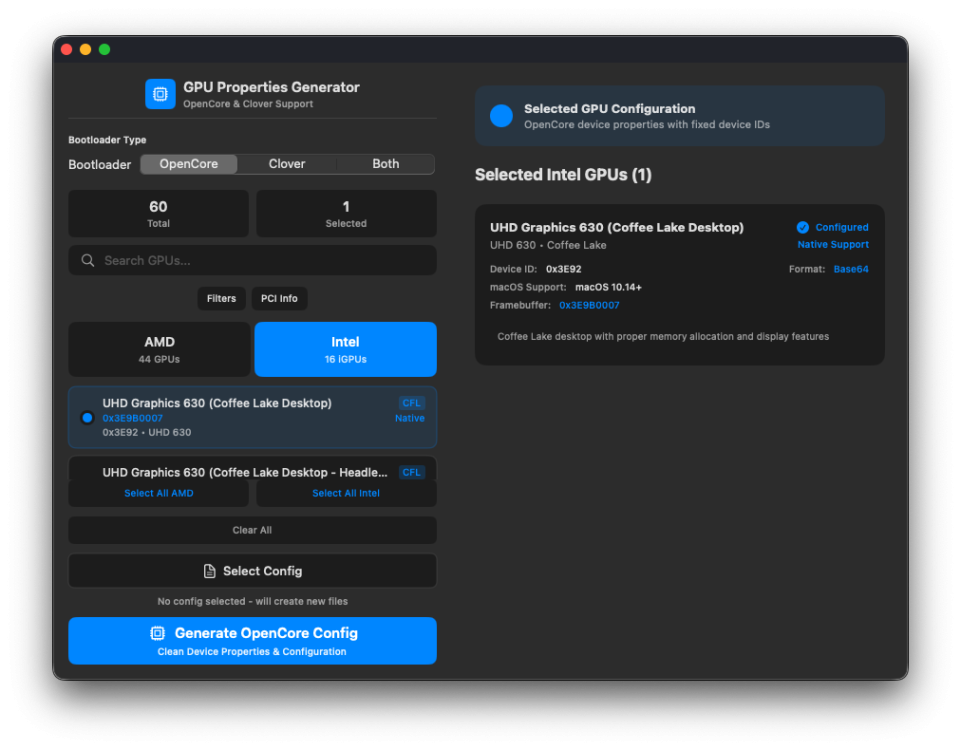
Task: Click the magnifier icon in the search field
Action: coord(88,260)
